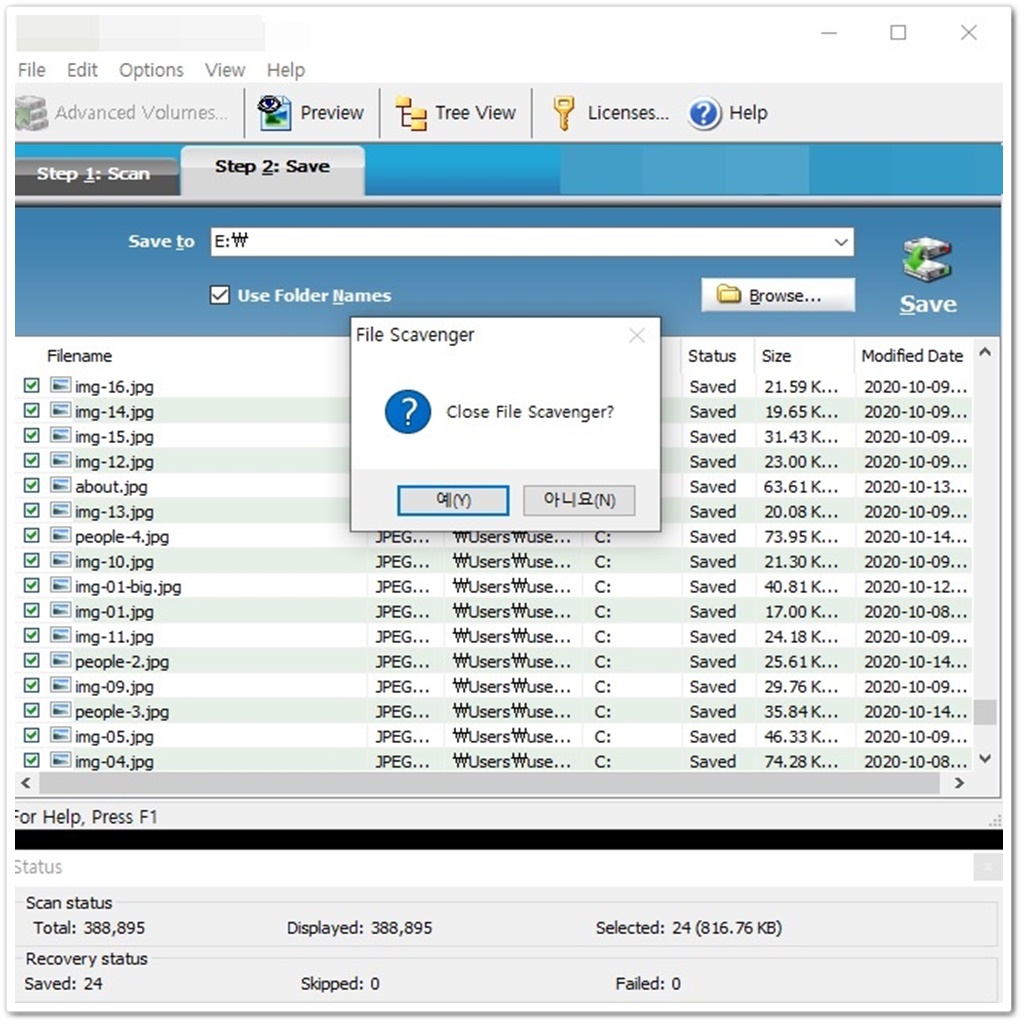Sort by Modified Date column header
This screenshot has height=1024, width=1024.
912,356
